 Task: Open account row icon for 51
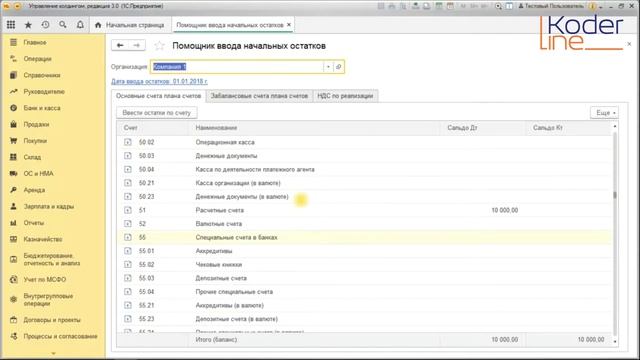[x=128, y=210]
